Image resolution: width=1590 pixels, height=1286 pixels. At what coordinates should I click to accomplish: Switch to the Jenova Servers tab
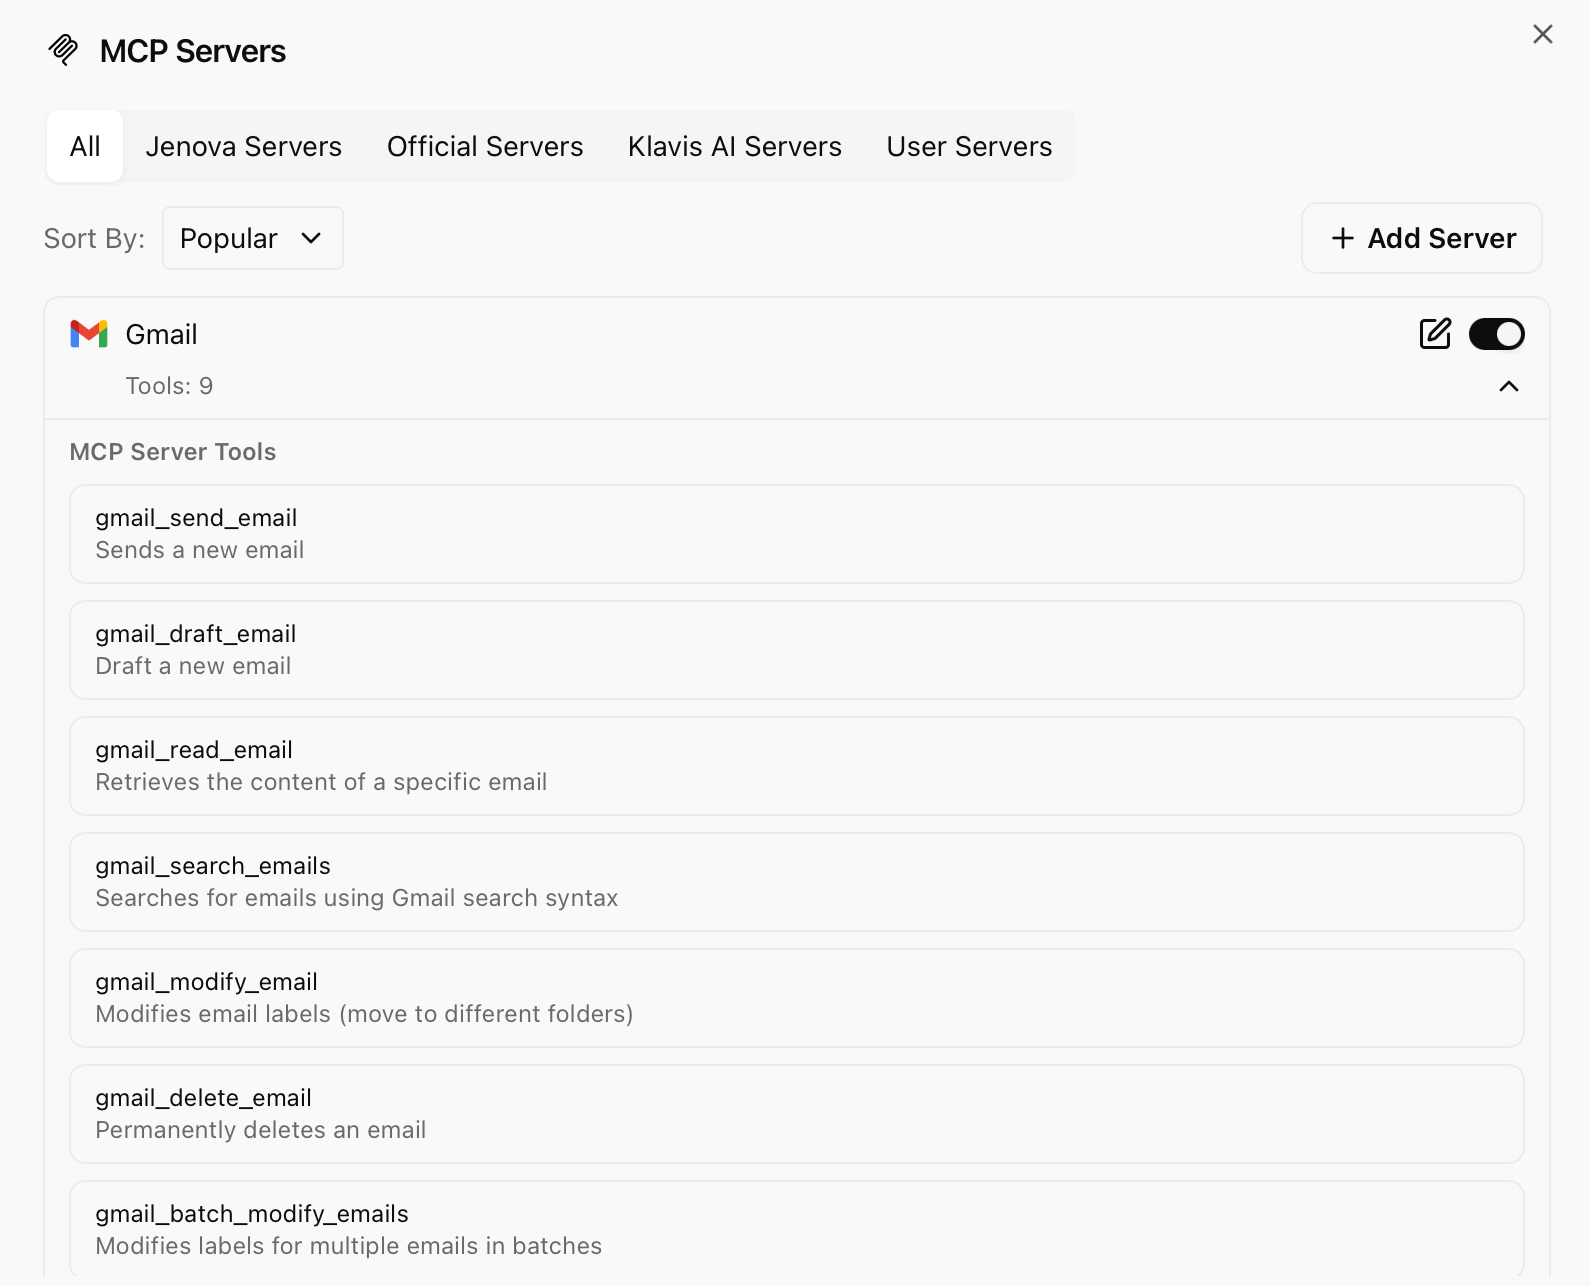tap(243, 147)
